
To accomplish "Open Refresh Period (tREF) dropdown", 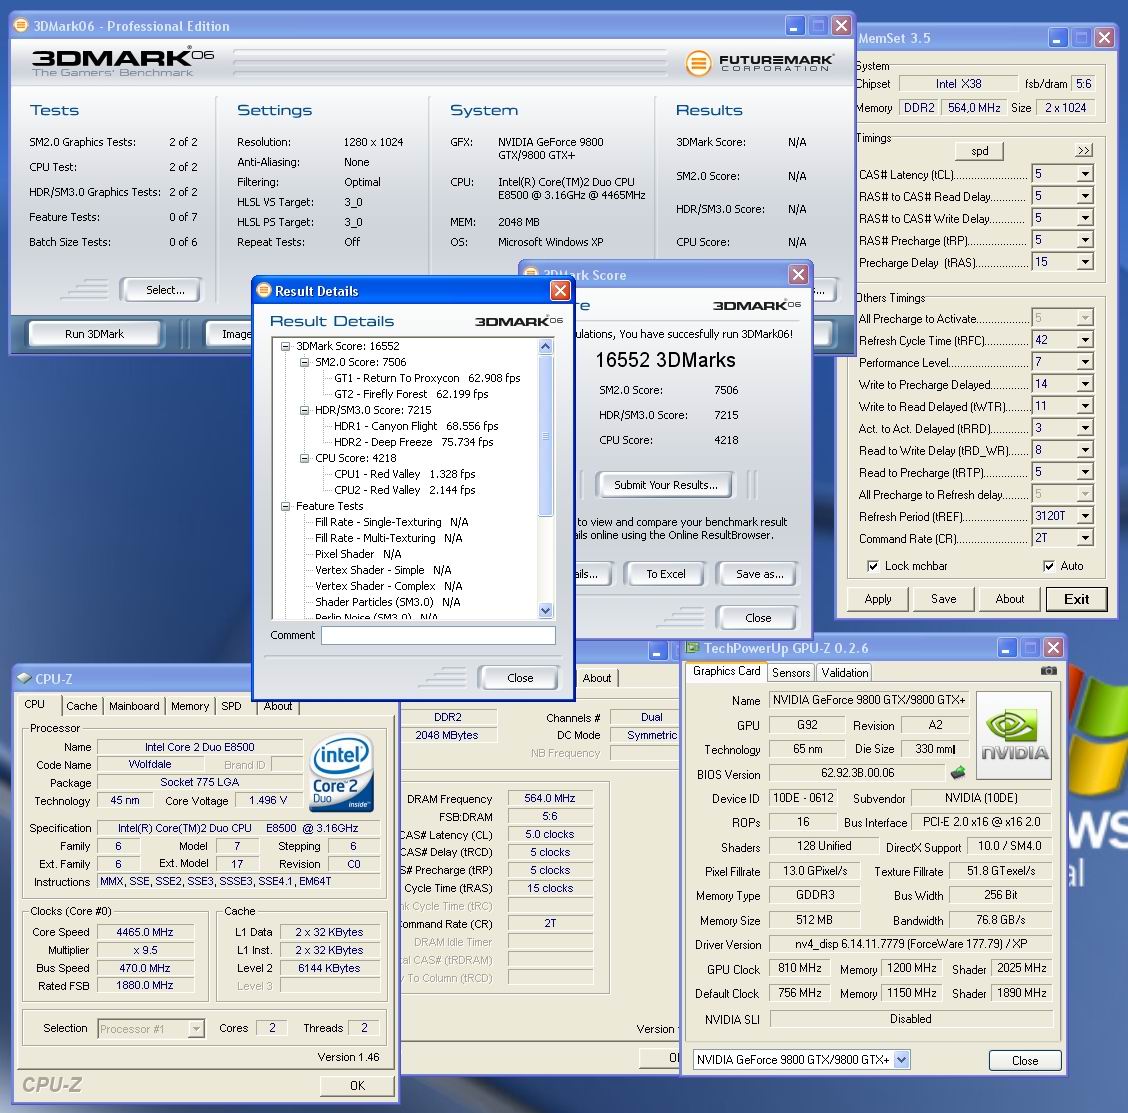I will pyautogui.click(x=1085, y=516).
